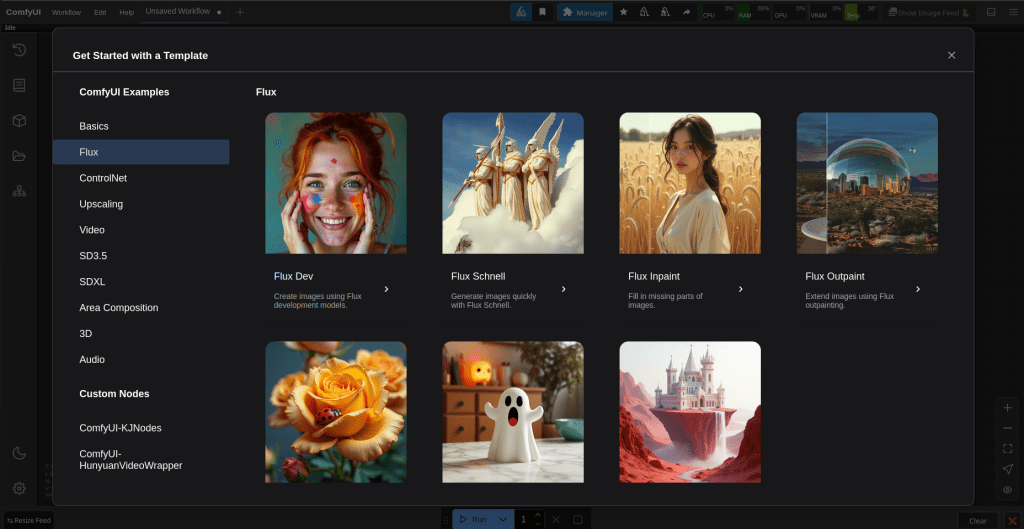This screenshot has width=1024, height=529.
Task: Select the Flux Schnell knights thumbnail
Action: click(x=513, y=182)
